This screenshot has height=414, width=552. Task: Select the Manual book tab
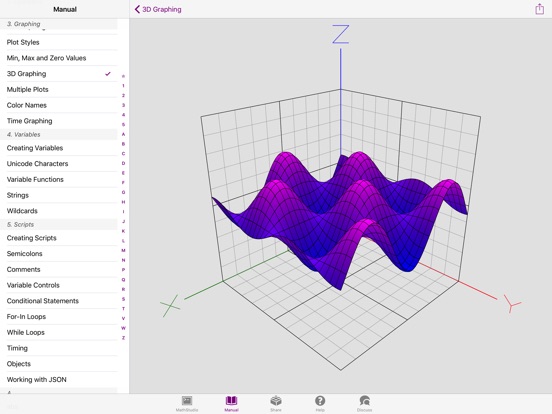pos(231,403)
